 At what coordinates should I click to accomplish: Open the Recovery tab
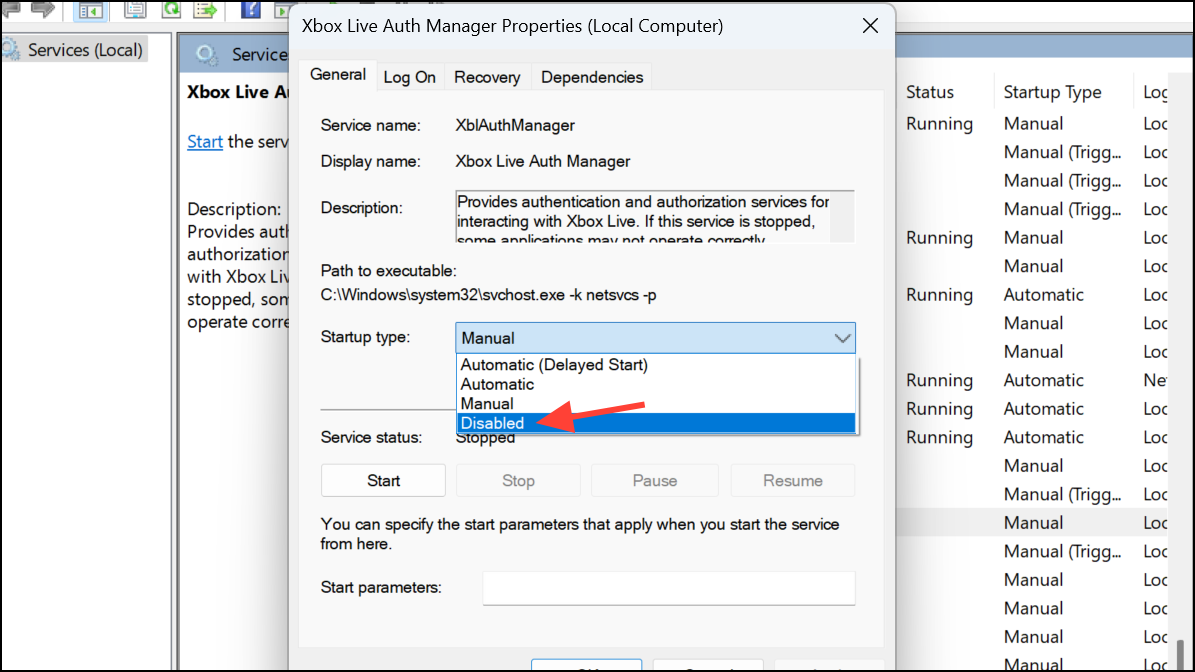[x=487, y=78]
